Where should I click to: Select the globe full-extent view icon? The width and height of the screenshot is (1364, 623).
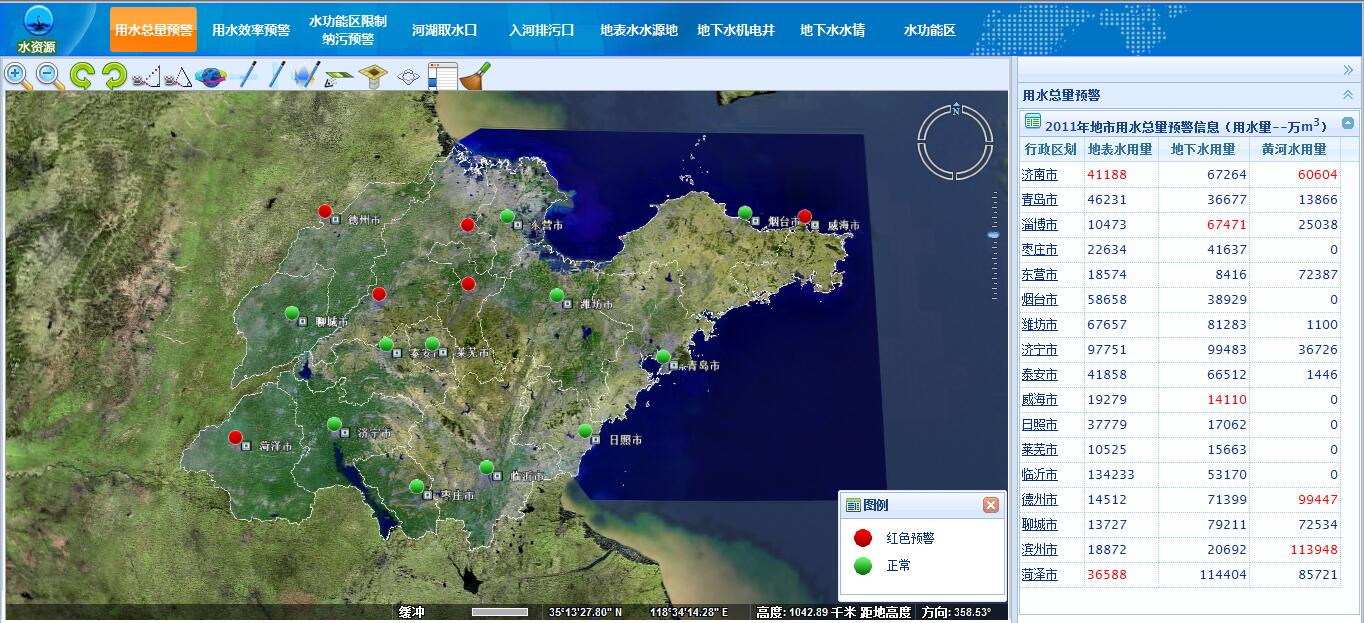(210, 75)
